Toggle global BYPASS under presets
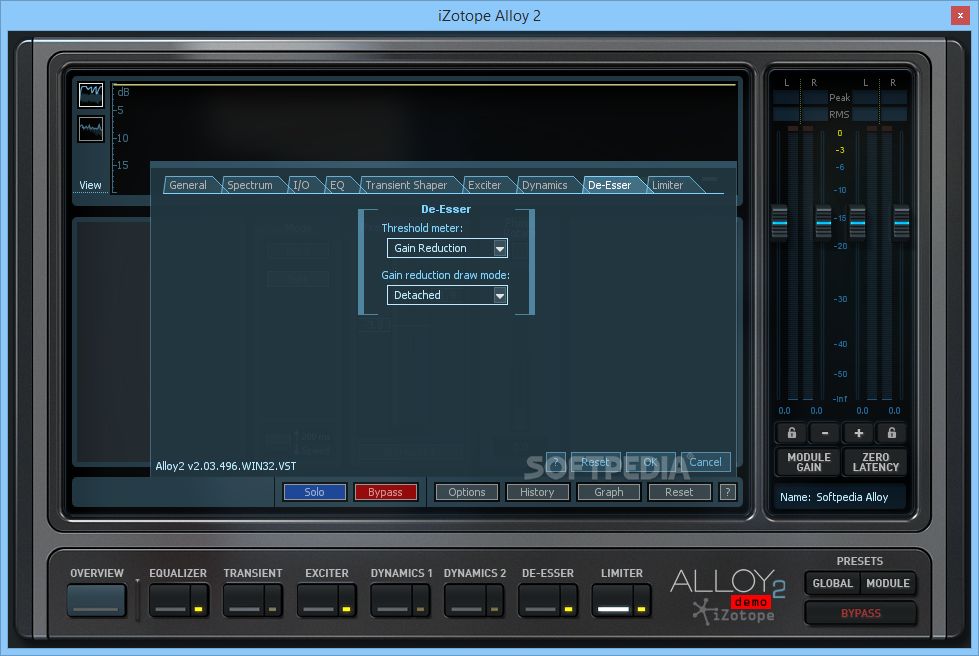Viewport: 979px width, 656px height. (860, 613)
